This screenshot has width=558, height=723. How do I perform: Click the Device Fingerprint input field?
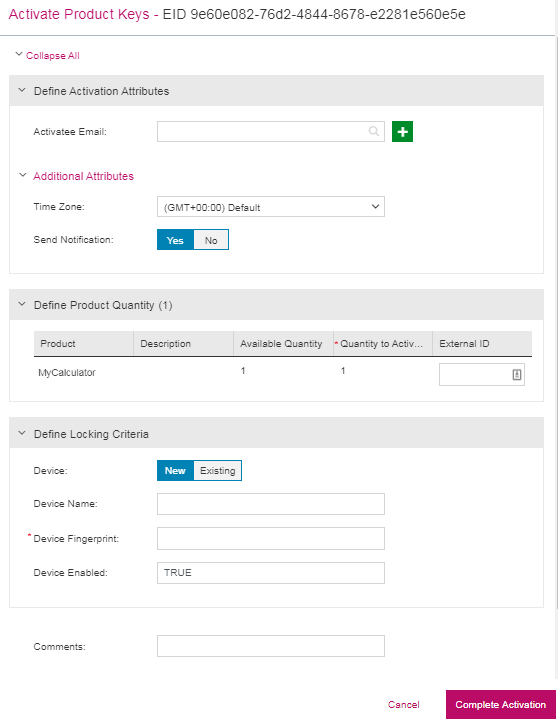click(x=271, y=539)
